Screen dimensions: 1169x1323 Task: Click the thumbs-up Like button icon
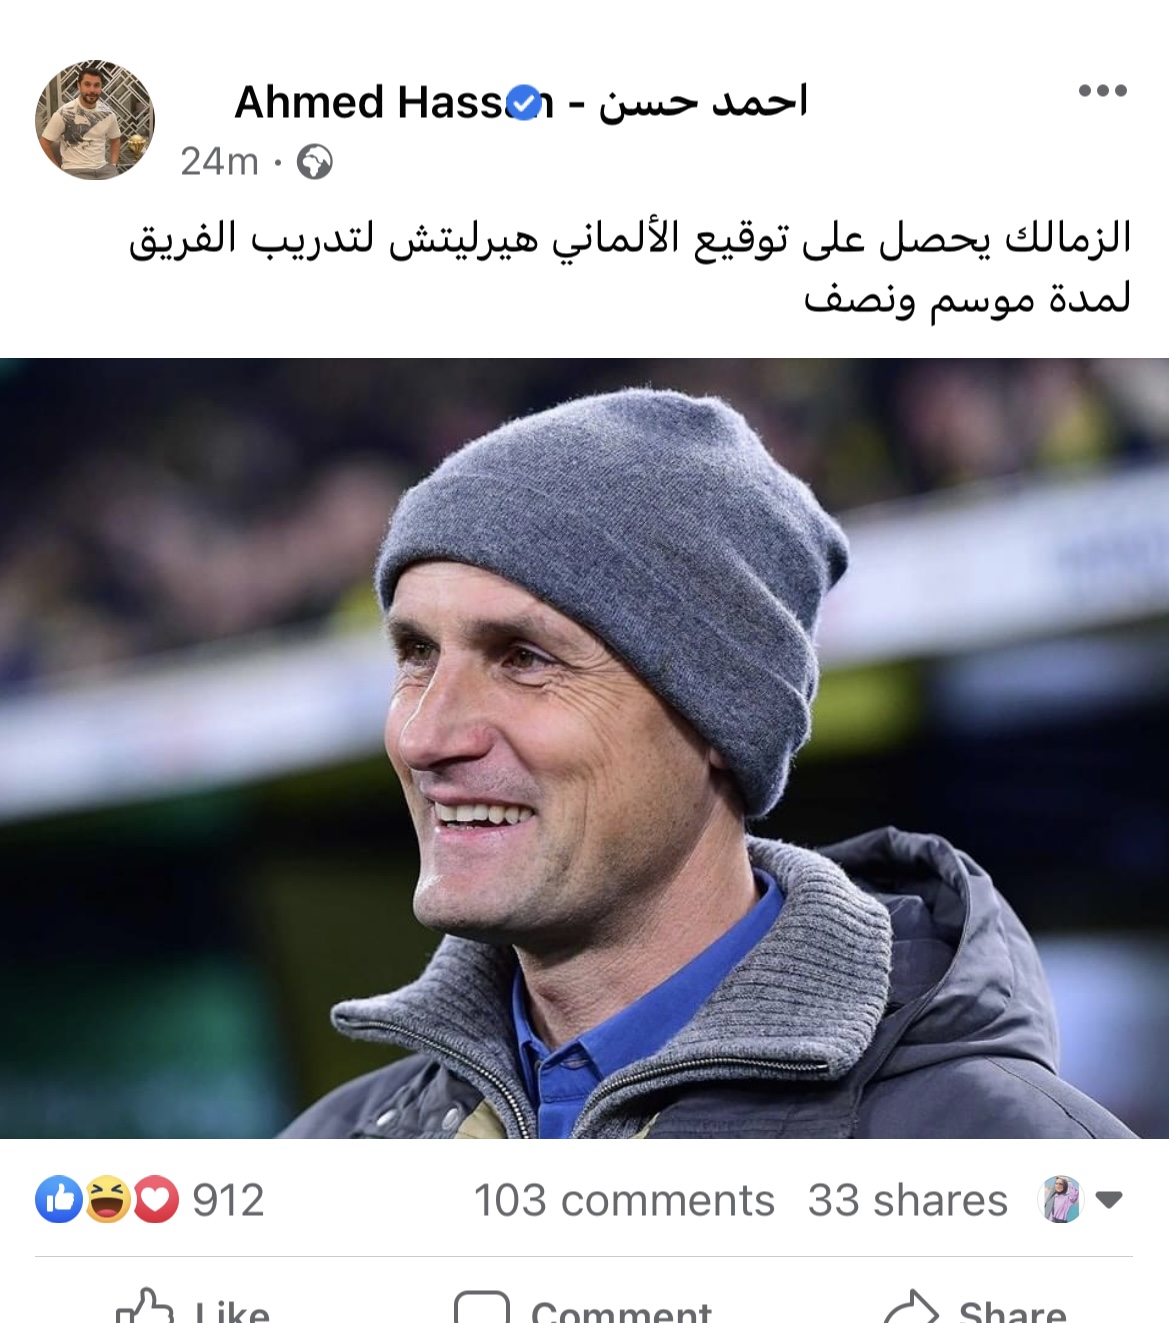pos(146,1306)
